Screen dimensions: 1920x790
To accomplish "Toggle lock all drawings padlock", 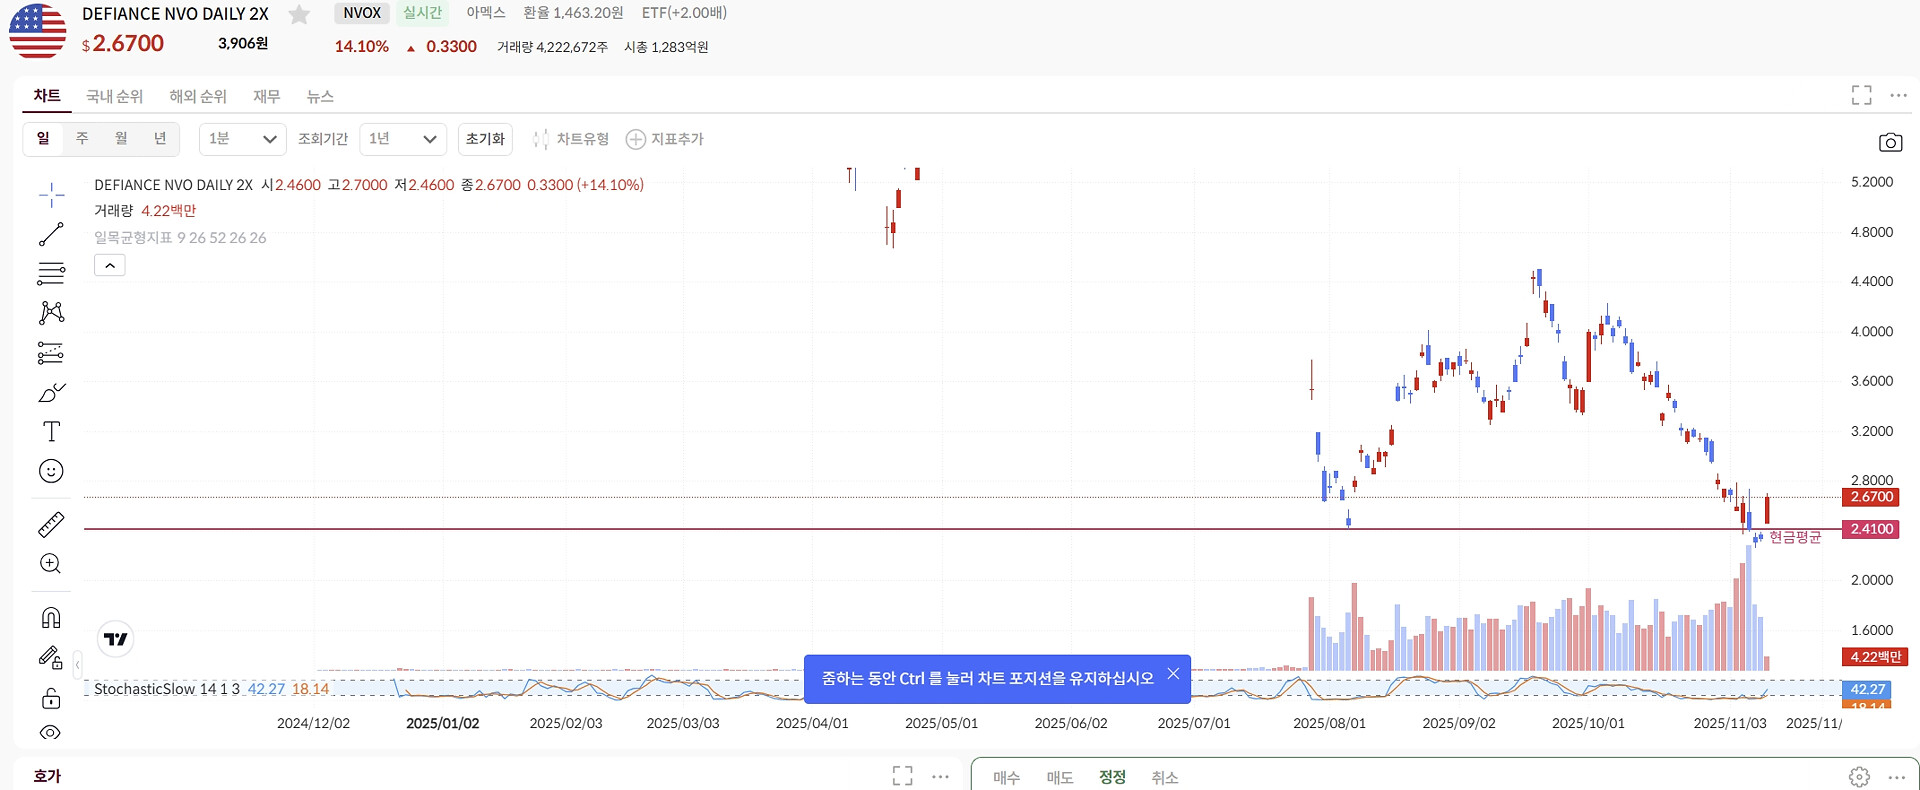I will (x=51, y=697).
